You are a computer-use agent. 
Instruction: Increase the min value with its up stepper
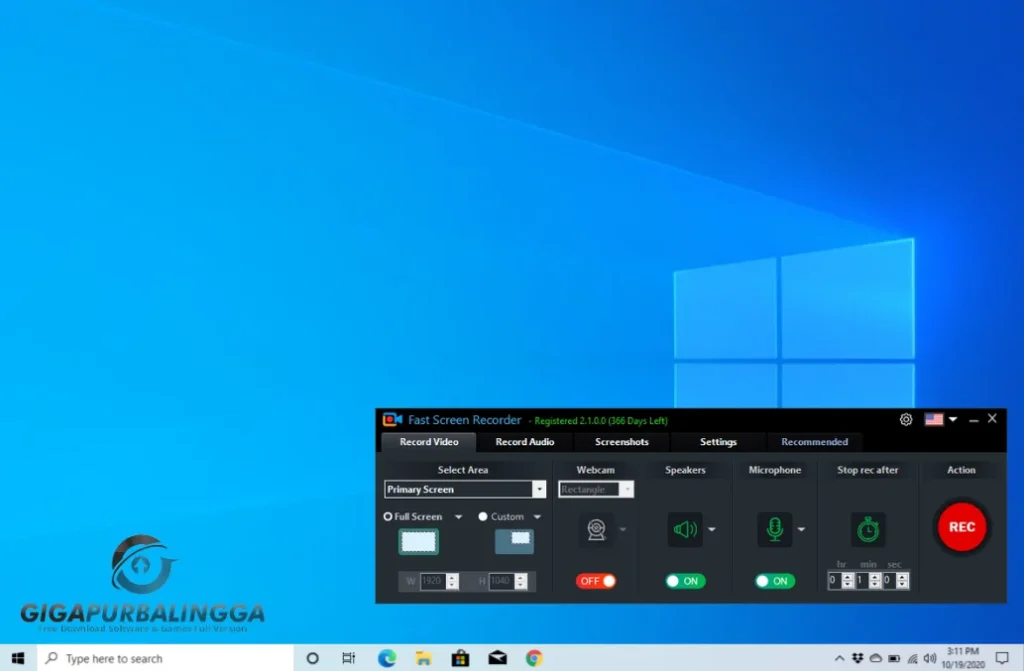click(874, 576)
